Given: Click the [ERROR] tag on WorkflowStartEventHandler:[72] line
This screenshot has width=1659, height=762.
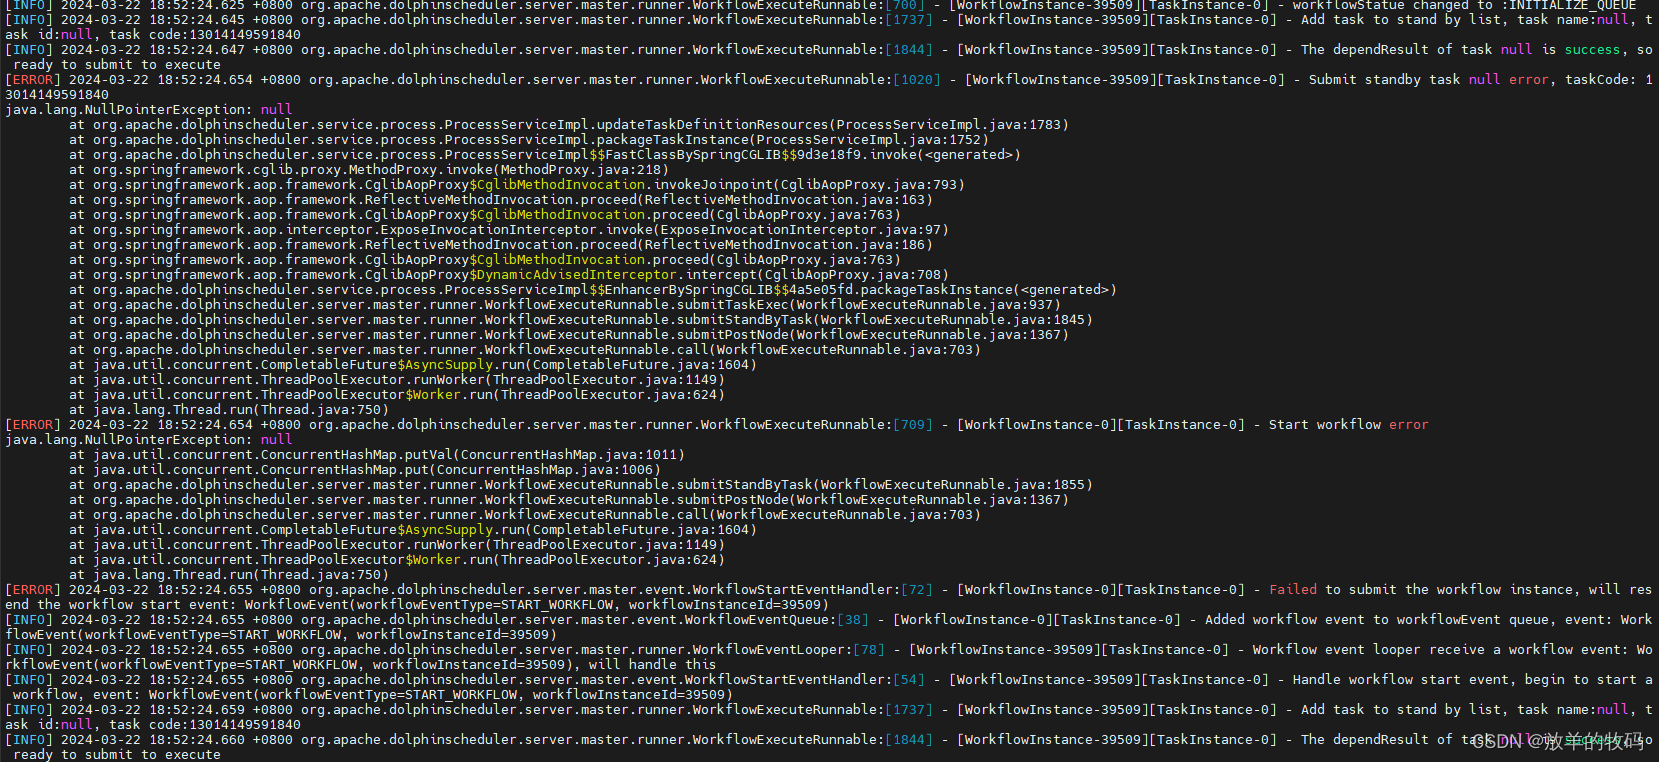Looking at the screenshot, I should pyautogui.click(x=33, y=589).
